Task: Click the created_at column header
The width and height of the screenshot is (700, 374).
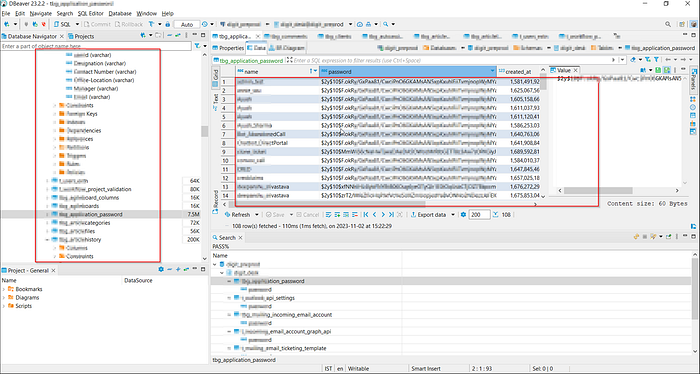Action: click(518, 71)
